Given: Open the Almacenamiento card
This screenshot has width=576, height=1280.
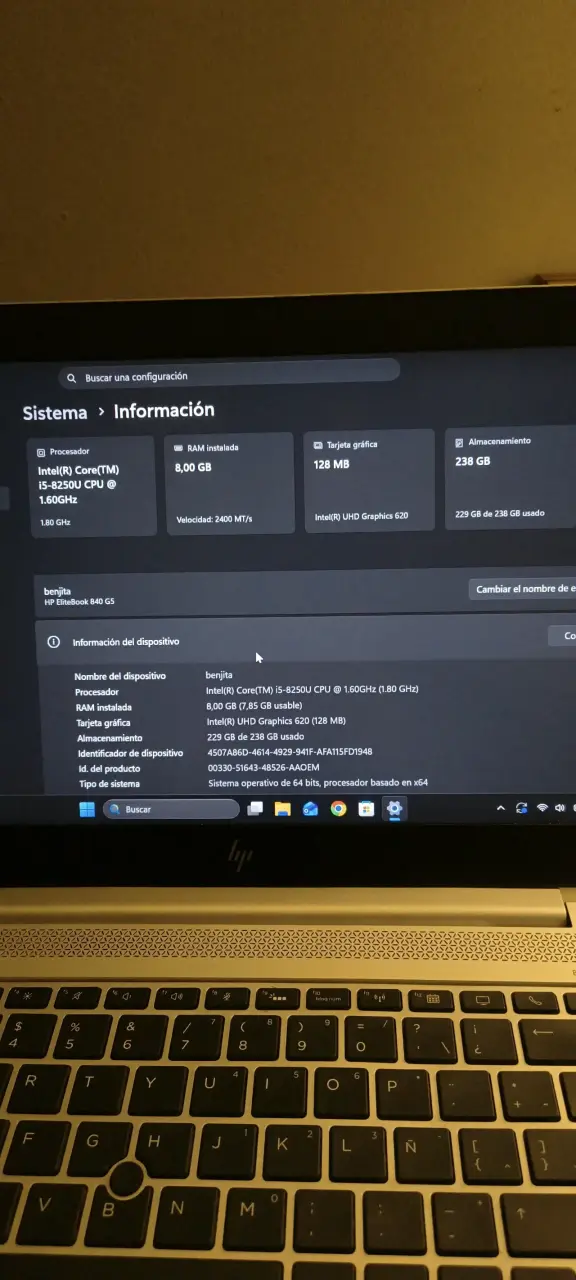Looking at the screenshot, I should [x=510, y=478].
